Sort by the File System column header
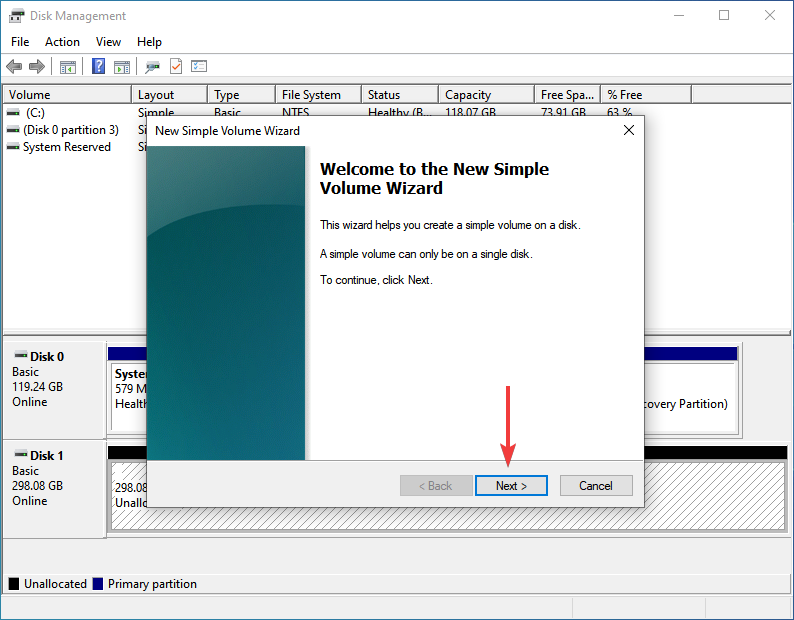794x620 pixels. click(319, 95)
